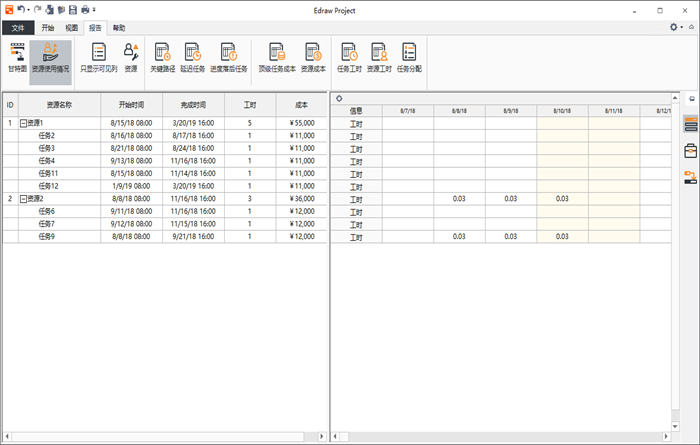
Task: Collapse the 资源1 tree row
Action: (23, 123)
